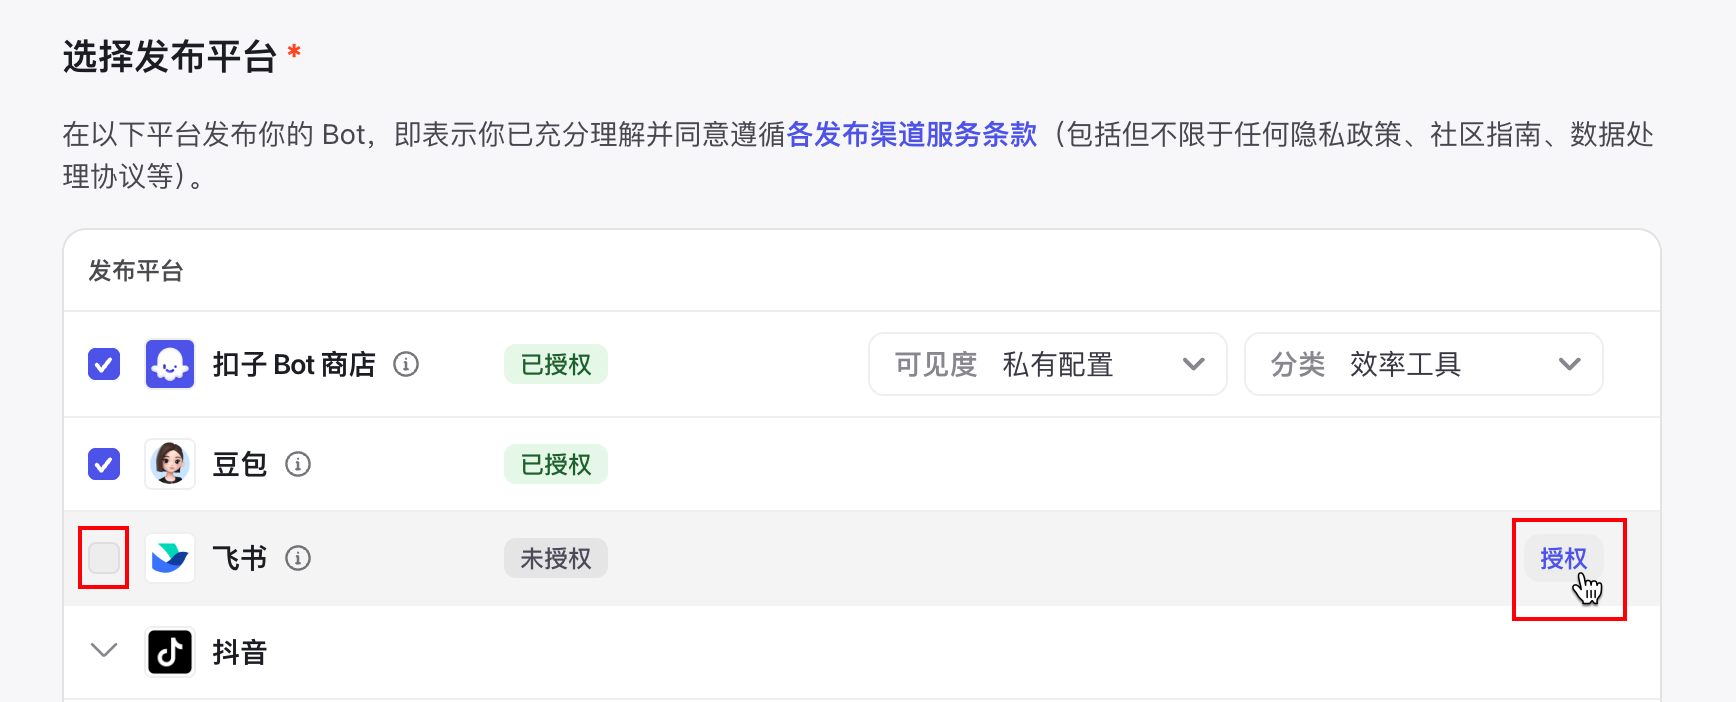Click the 抖音 TikTok logo icon
The width and height of the screenshot is (1736, 702).
pos(170,652)
